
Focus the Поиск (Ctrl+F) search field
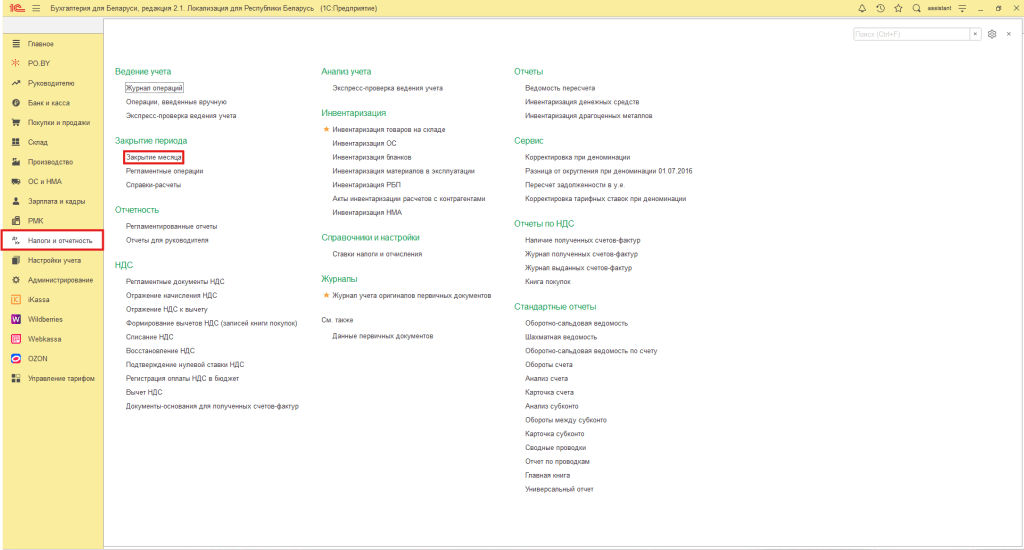911,34
